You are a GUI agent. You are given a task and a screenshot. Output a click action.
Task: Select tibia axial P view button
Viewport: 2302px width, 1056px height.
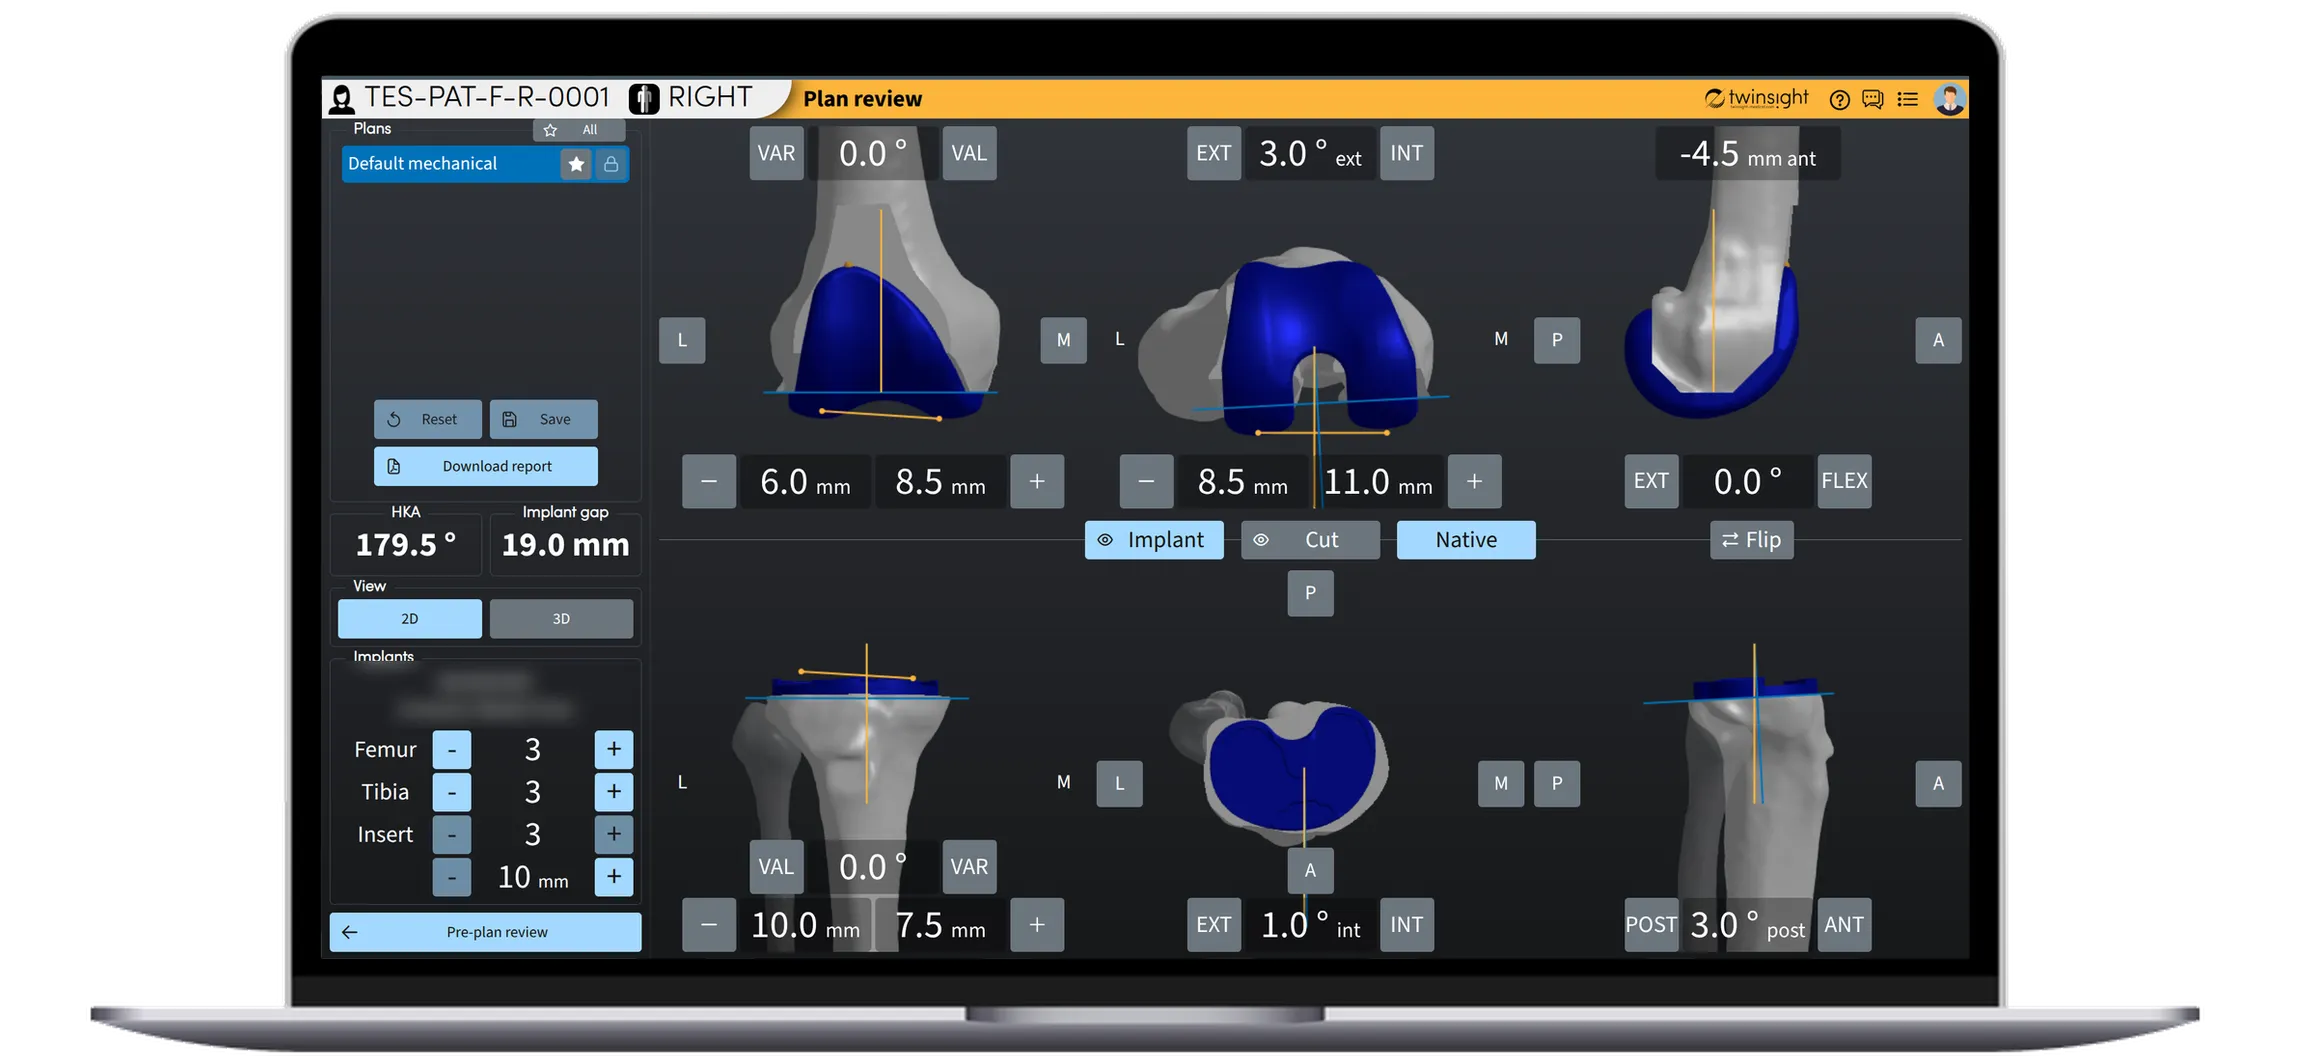click(1310, 593)
